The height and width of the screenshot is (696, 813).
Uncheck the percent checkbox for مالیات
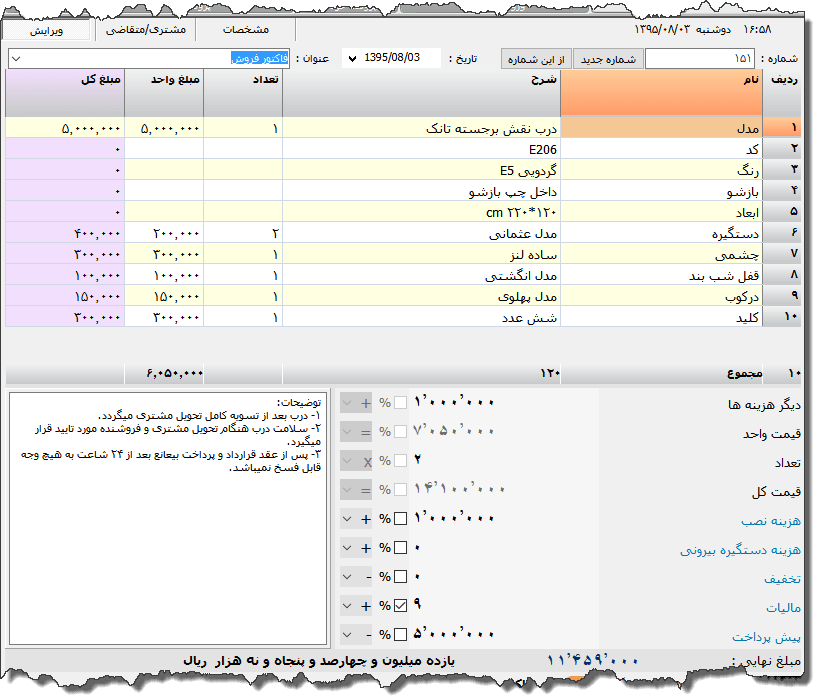click(x=401, y=606)
